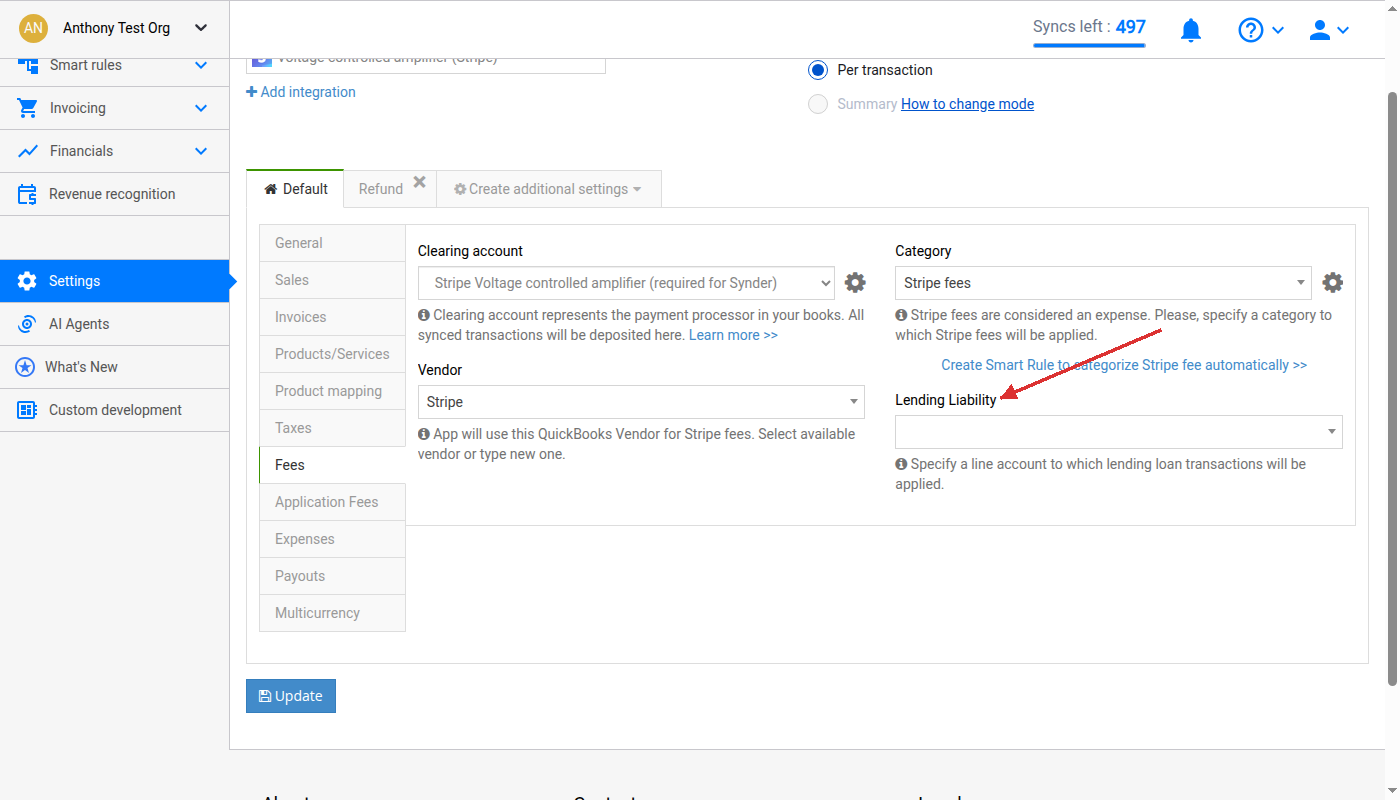Click the Settings gear icon in sidebar
The height and width of the screenshot is (800, 1400).
(27, 281)
